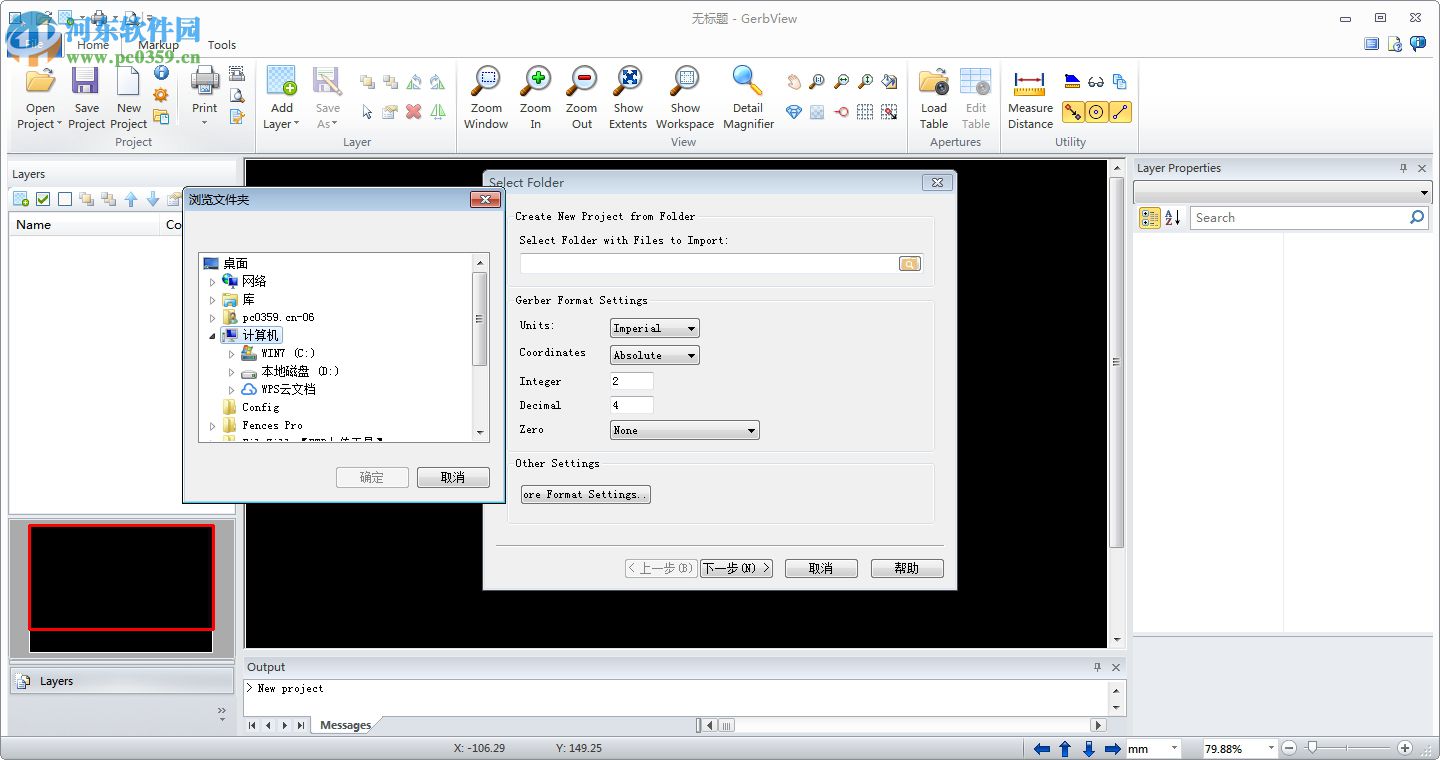
Task: Open settings gear icon in Project group
Action: point(161,94)
